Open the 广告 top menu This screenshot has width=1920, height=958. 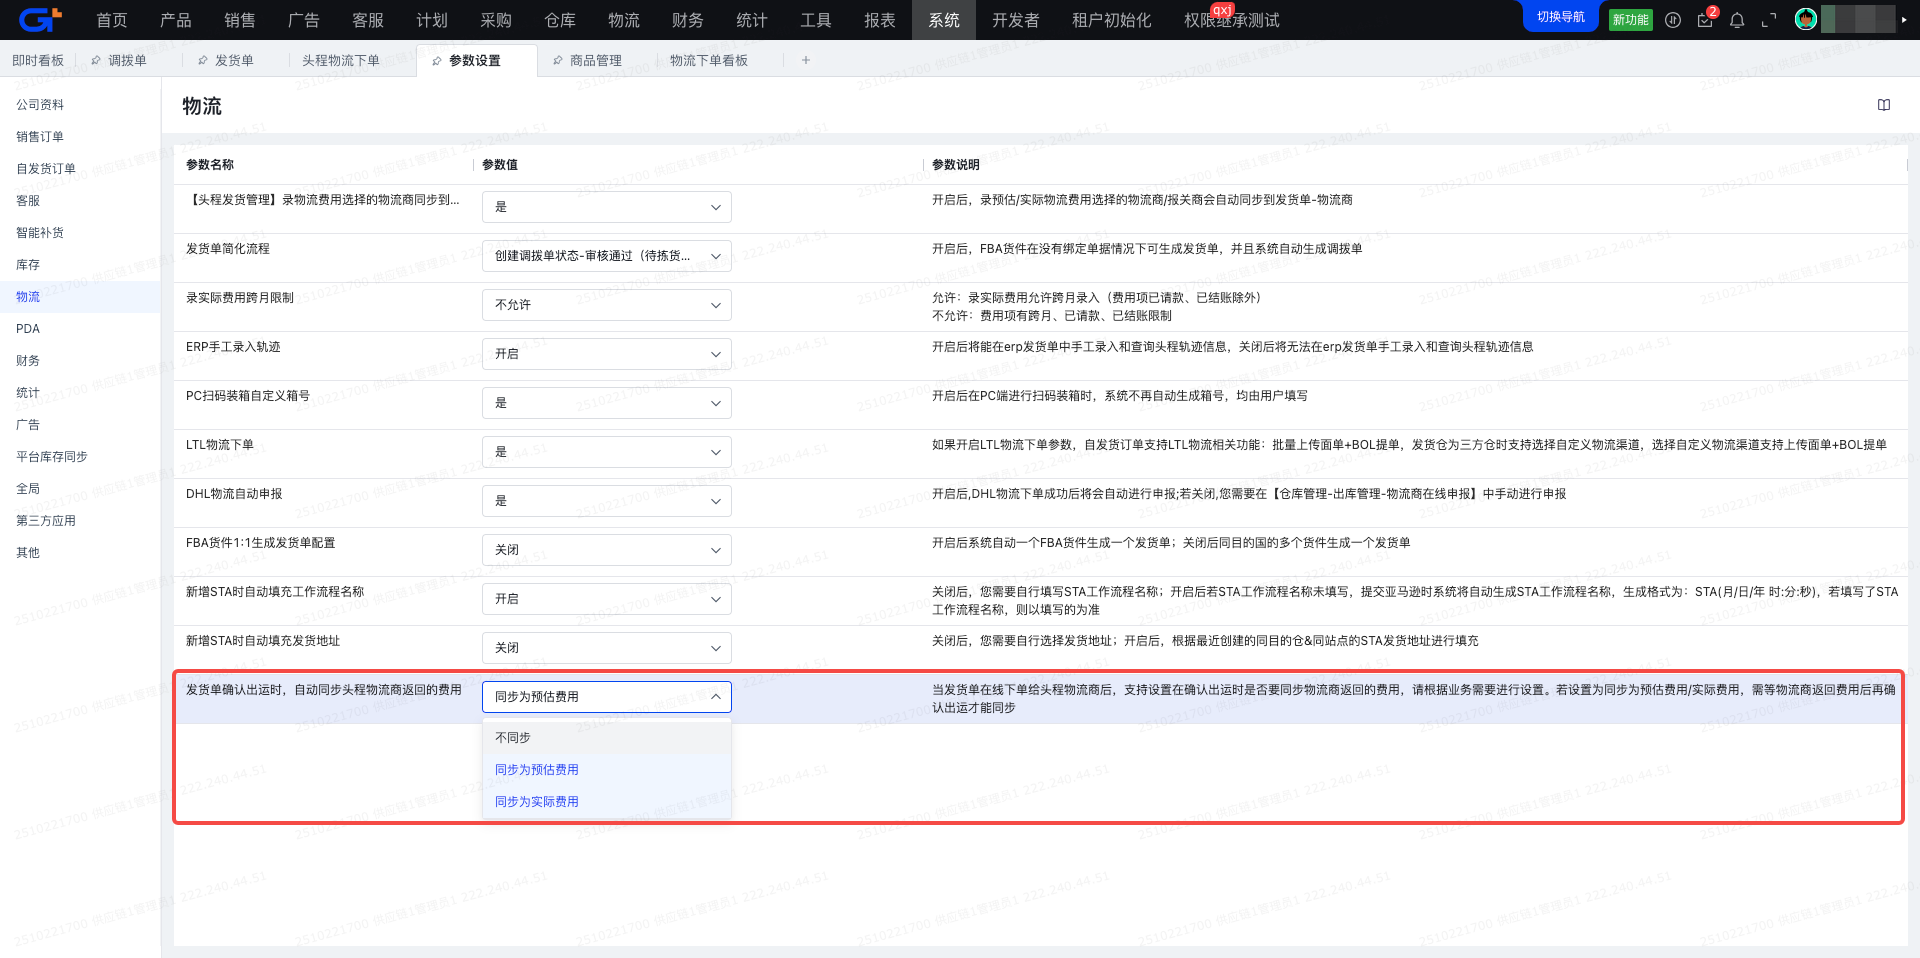(304, 20)
